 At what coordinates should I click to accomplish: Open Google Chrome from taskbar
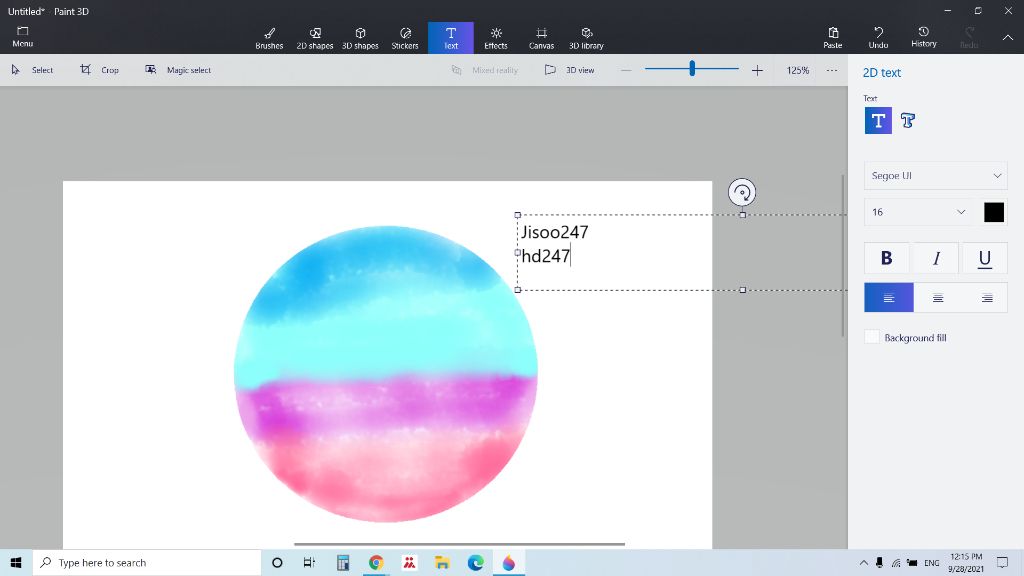pos(376,562)
